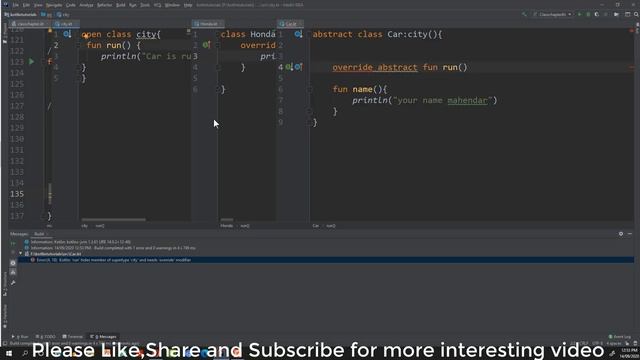
Task: Click the wrench settings icon in Messages sidebar
Action: coord(13,282)
